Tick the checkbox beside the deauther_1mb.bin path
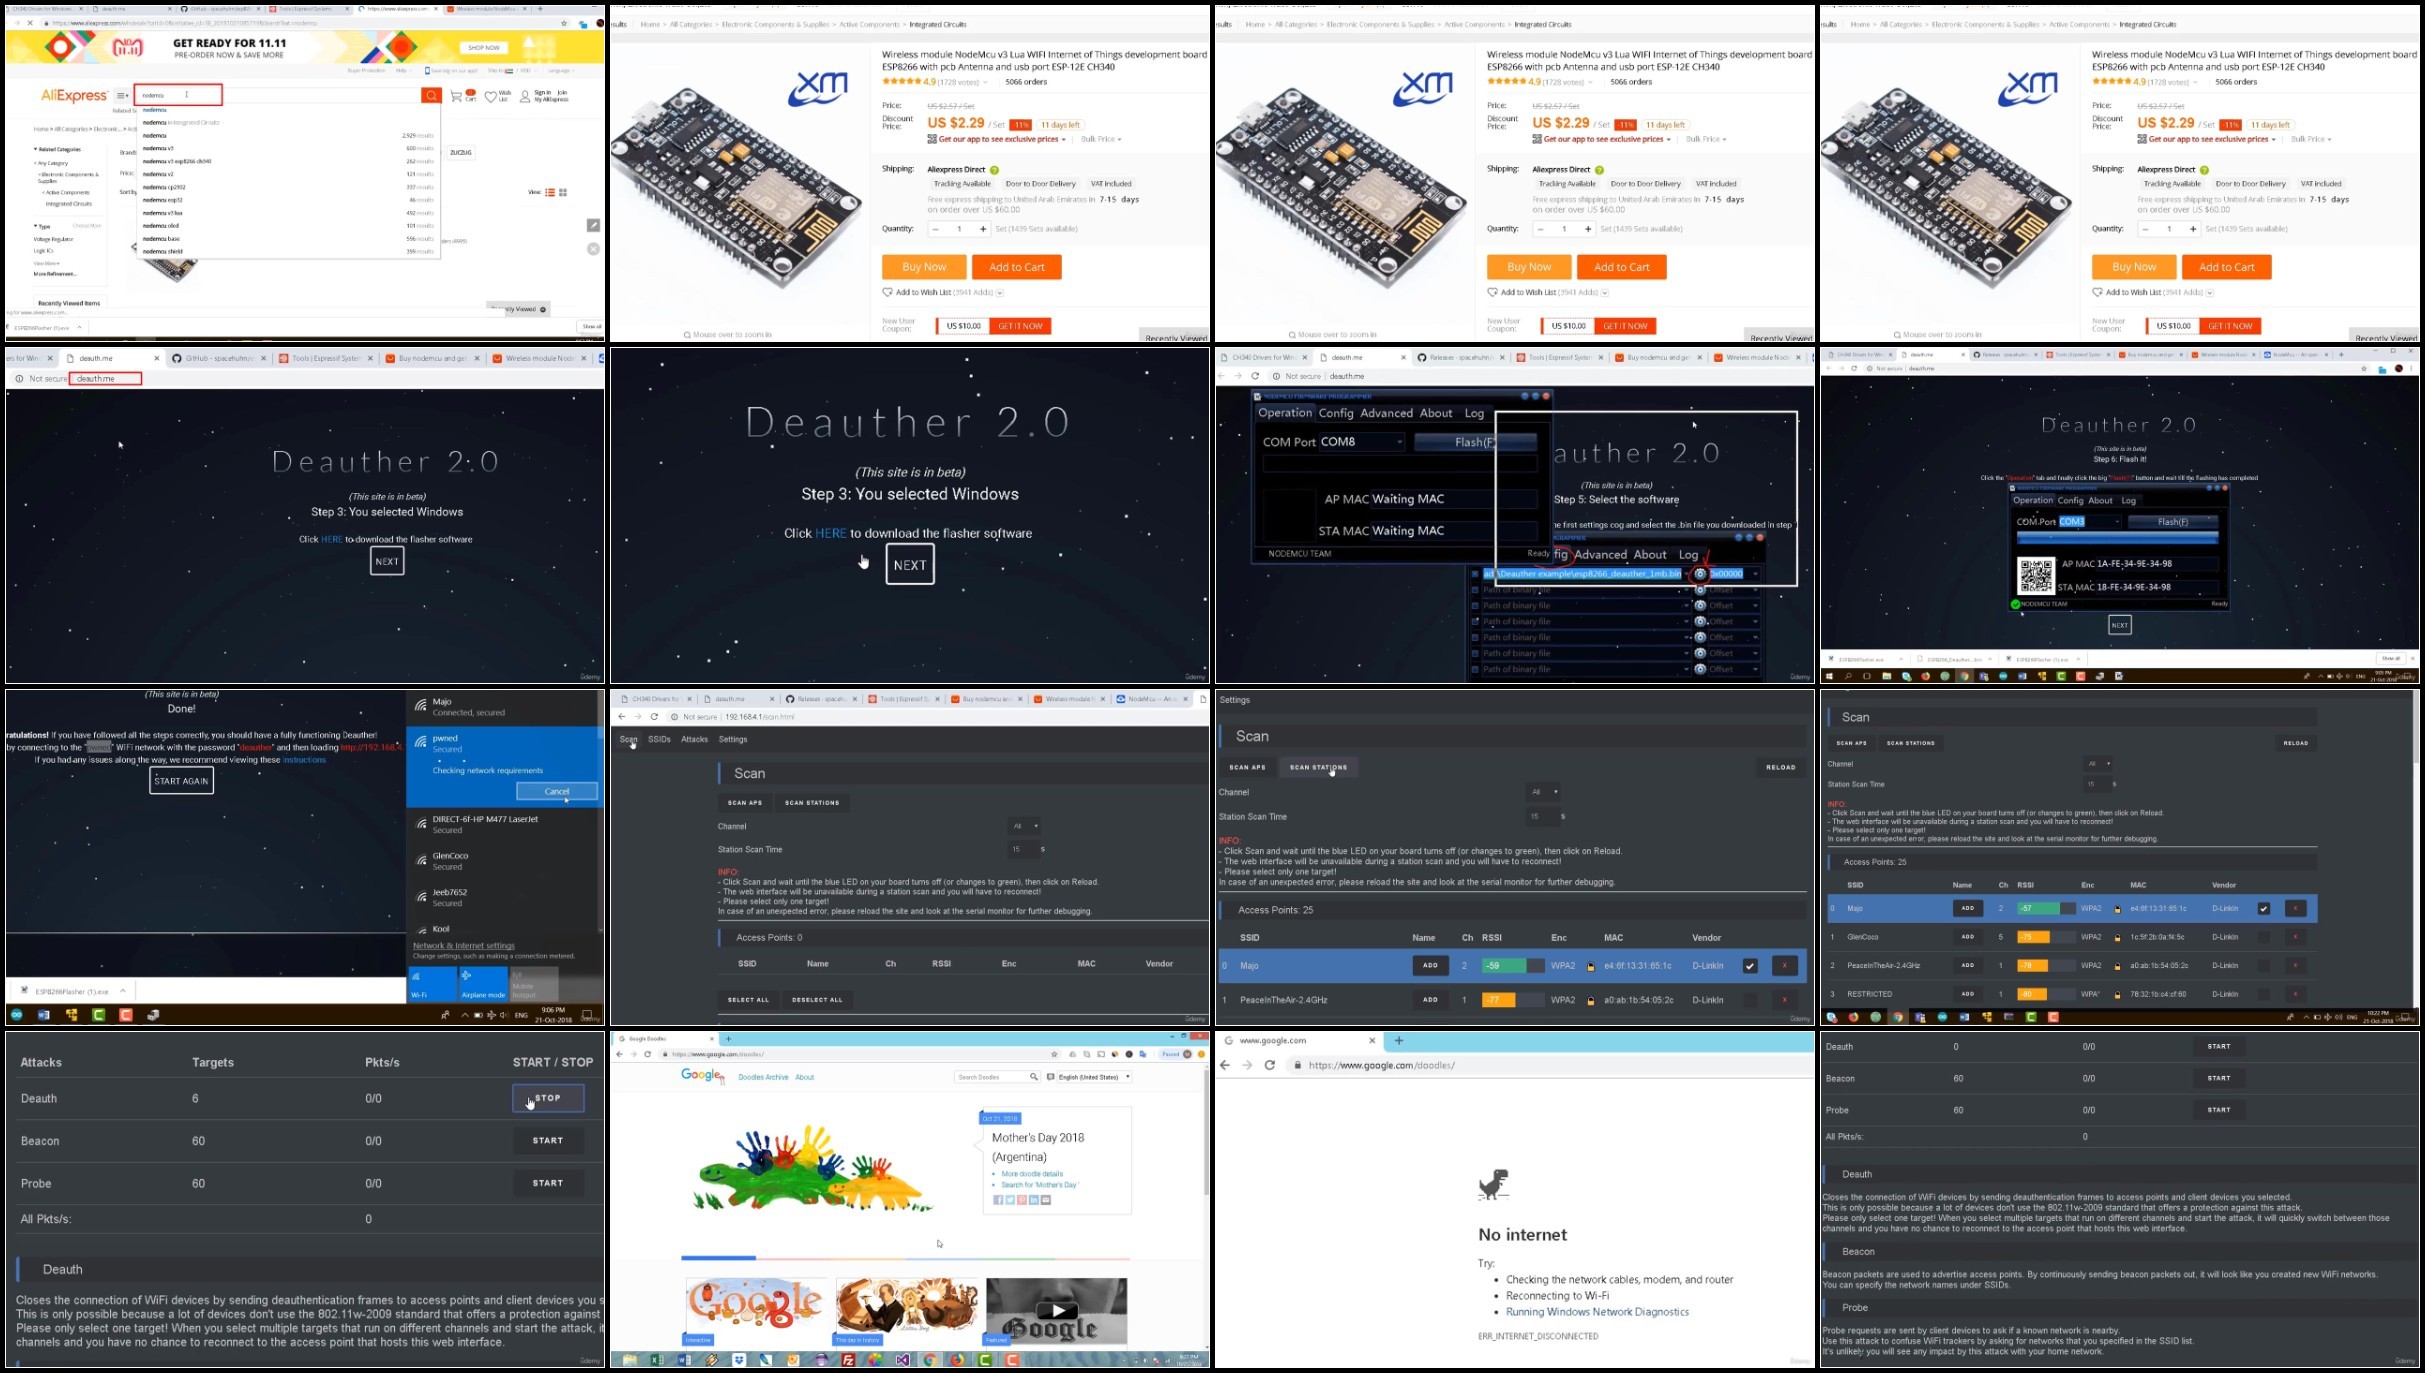Viewport: 2425px width, 1373px height. (1475, 574)
